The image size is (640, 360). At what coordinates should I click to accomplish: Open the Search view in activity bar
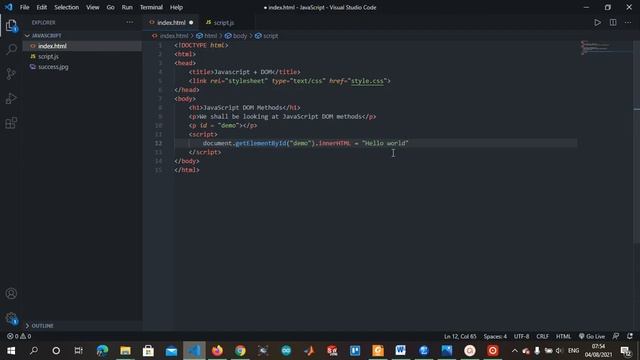tap(11, 50)
